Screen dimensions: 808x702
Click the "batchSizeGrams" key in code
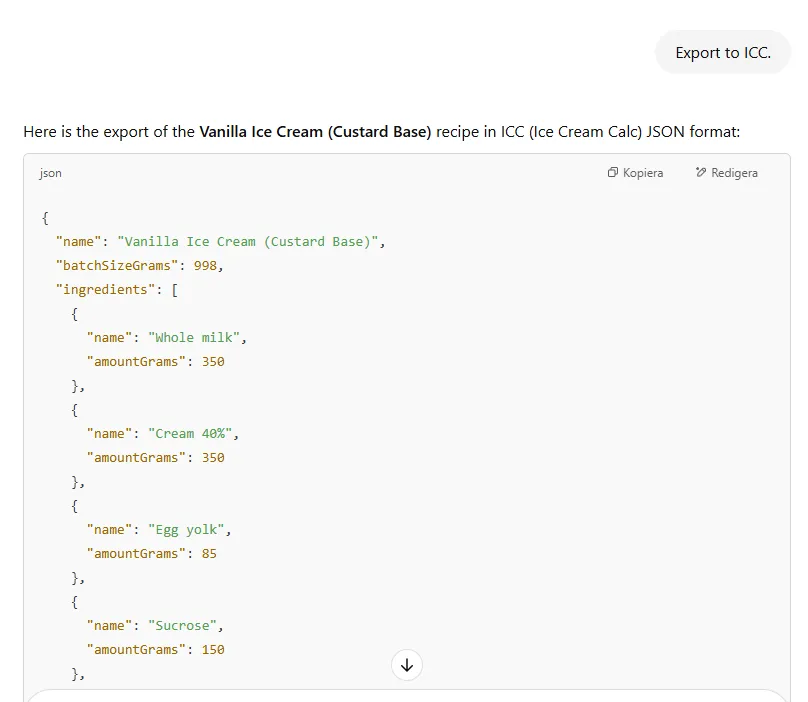click(x=116, y=265)
